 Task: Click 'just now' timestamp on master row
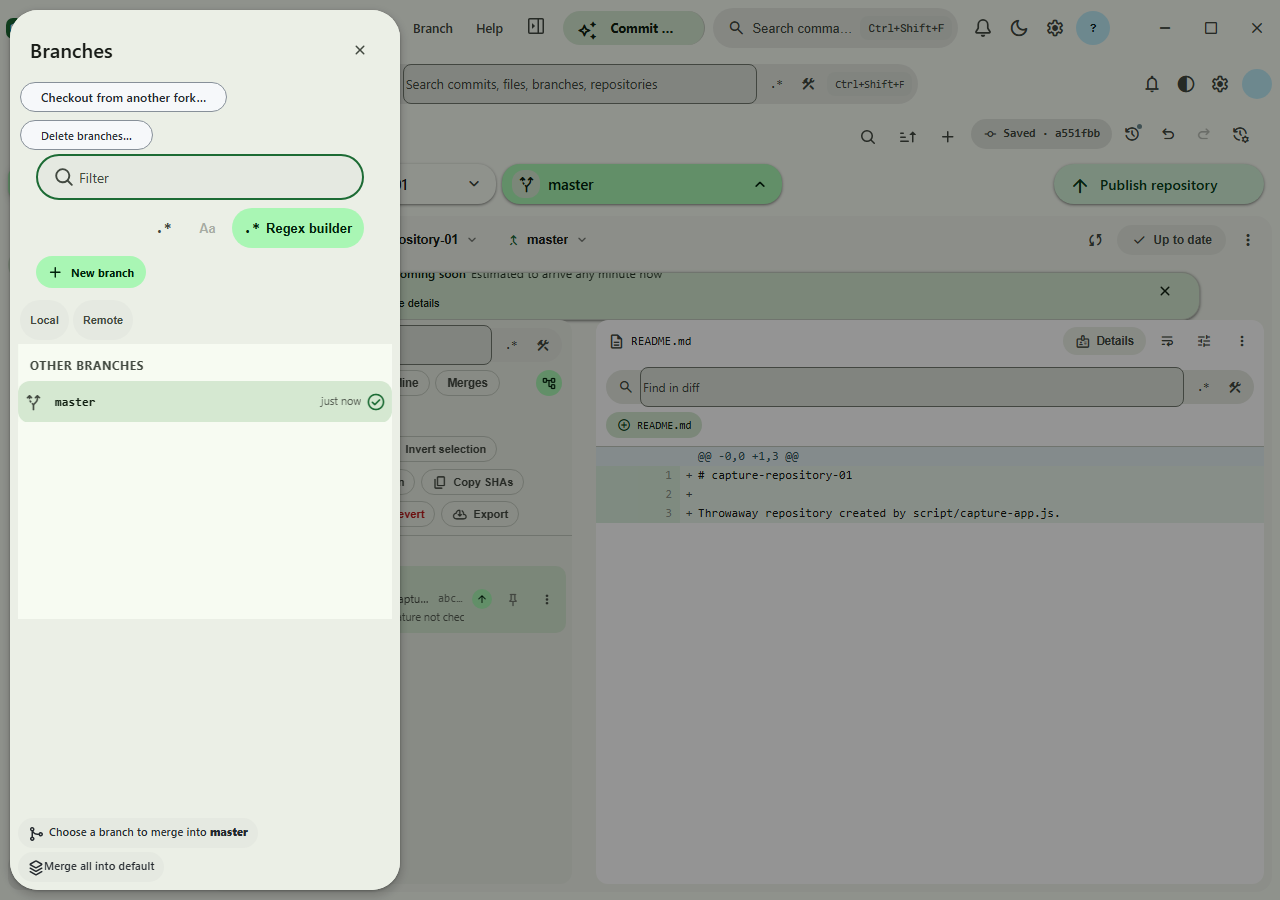tap(341, 401)
